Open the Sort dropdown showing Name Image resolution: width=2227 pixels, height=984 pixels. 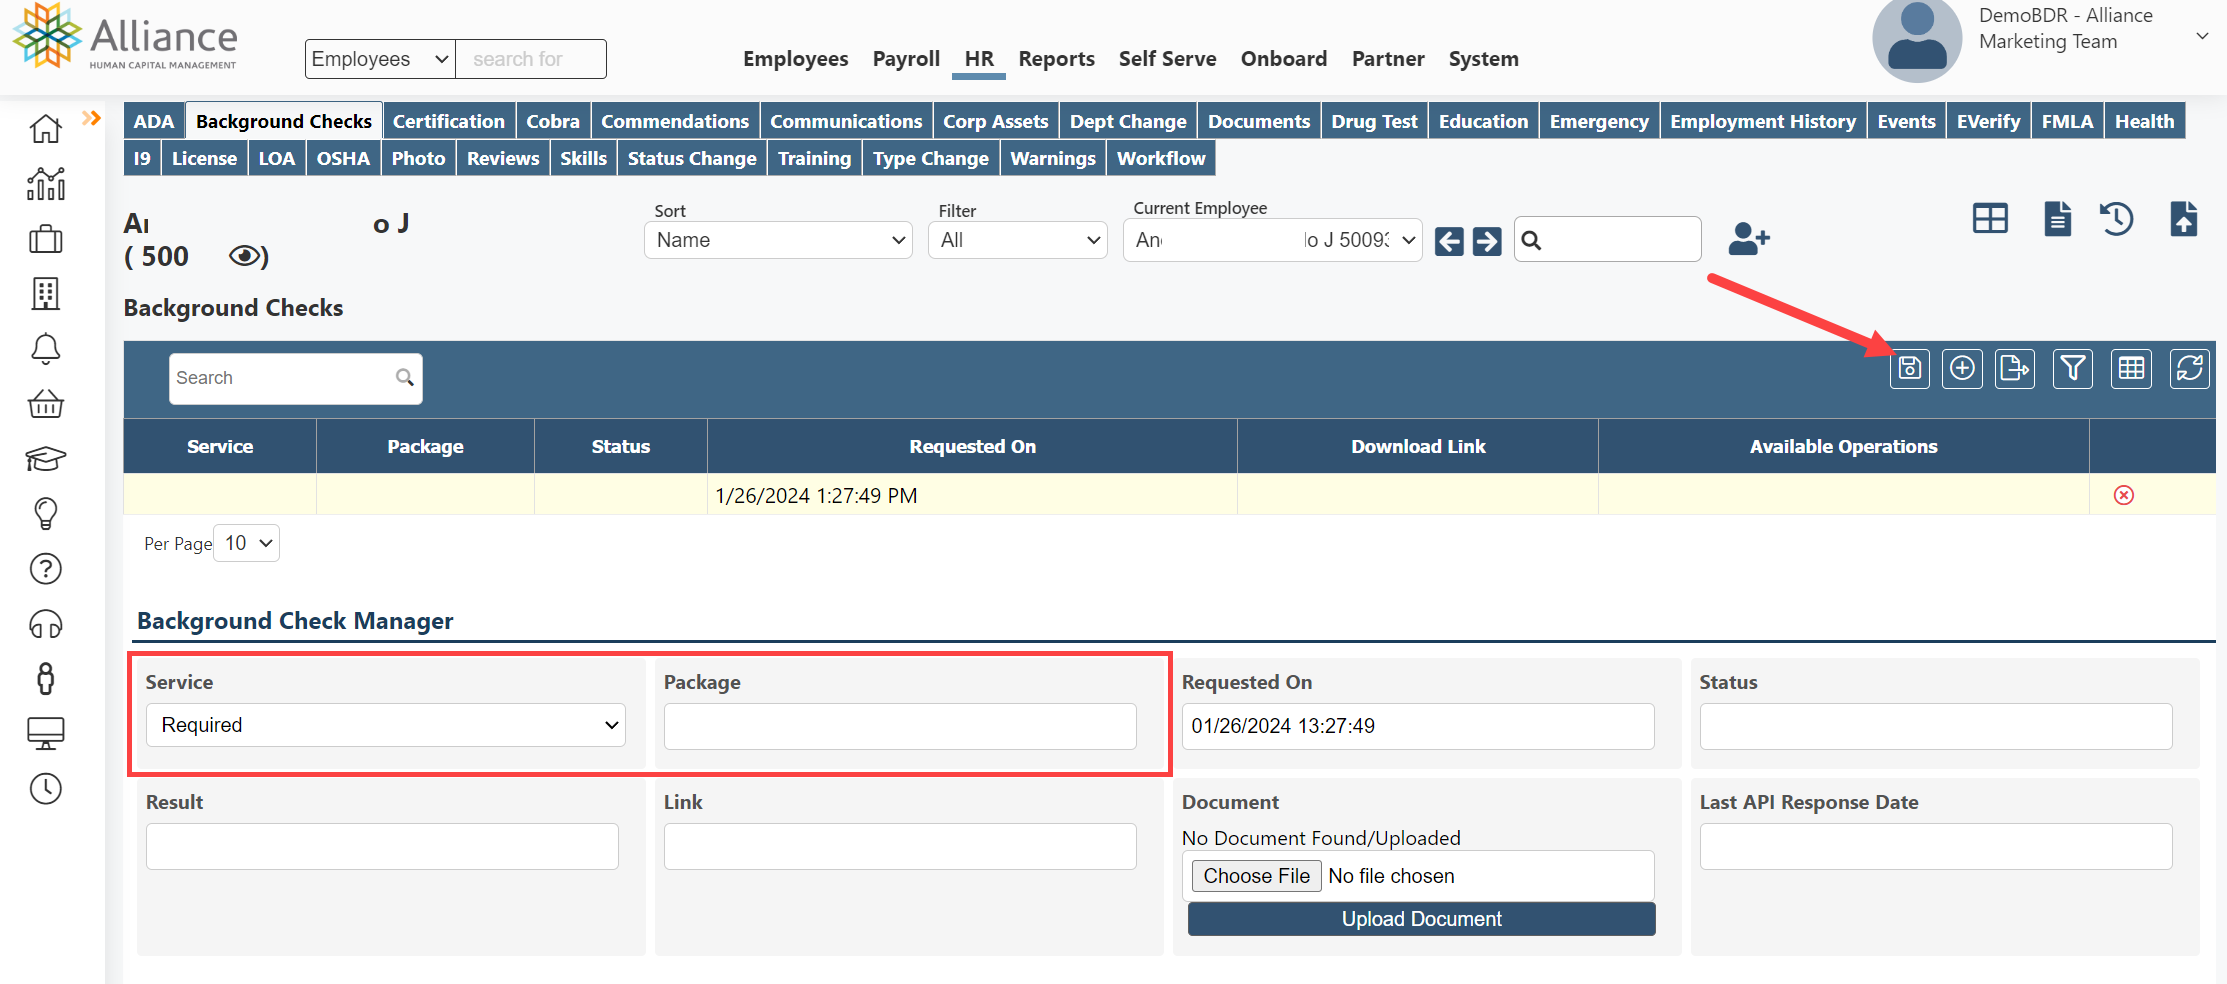(778, 240)
